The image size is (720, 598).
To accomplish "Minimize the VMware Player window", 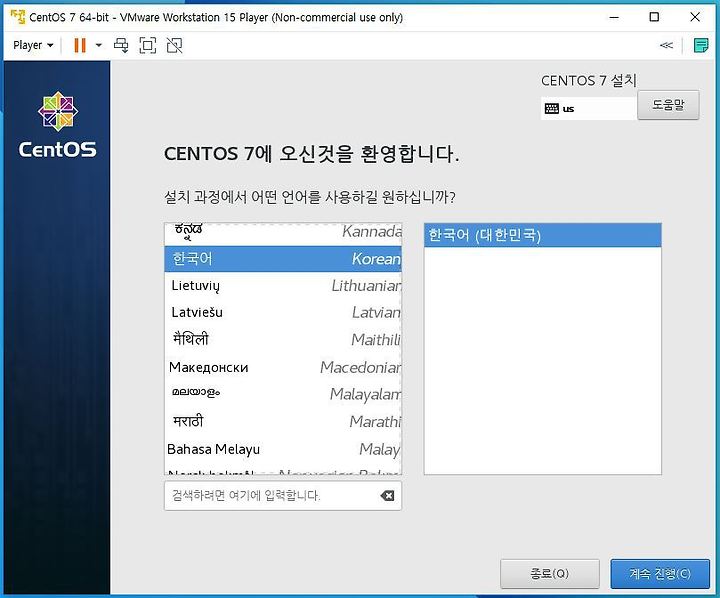I will pos(614,17).
